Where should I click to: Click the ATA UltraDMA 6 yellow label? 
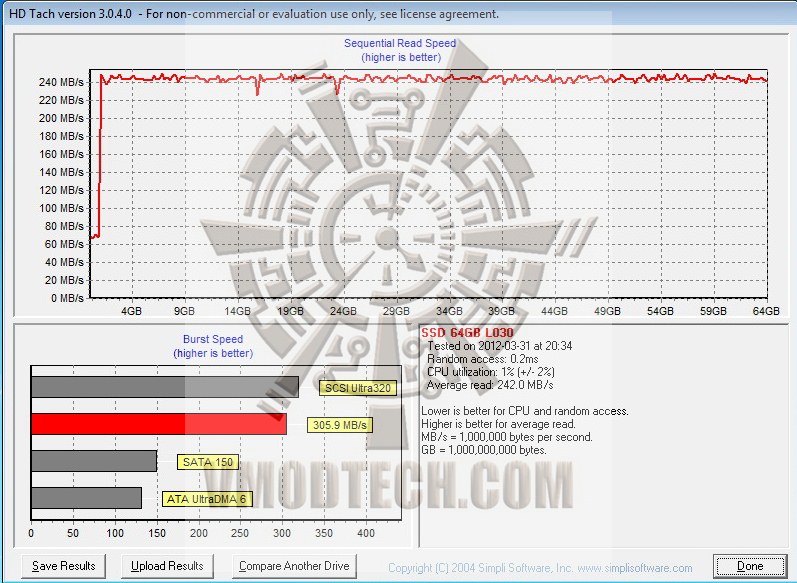pos(206,499)
